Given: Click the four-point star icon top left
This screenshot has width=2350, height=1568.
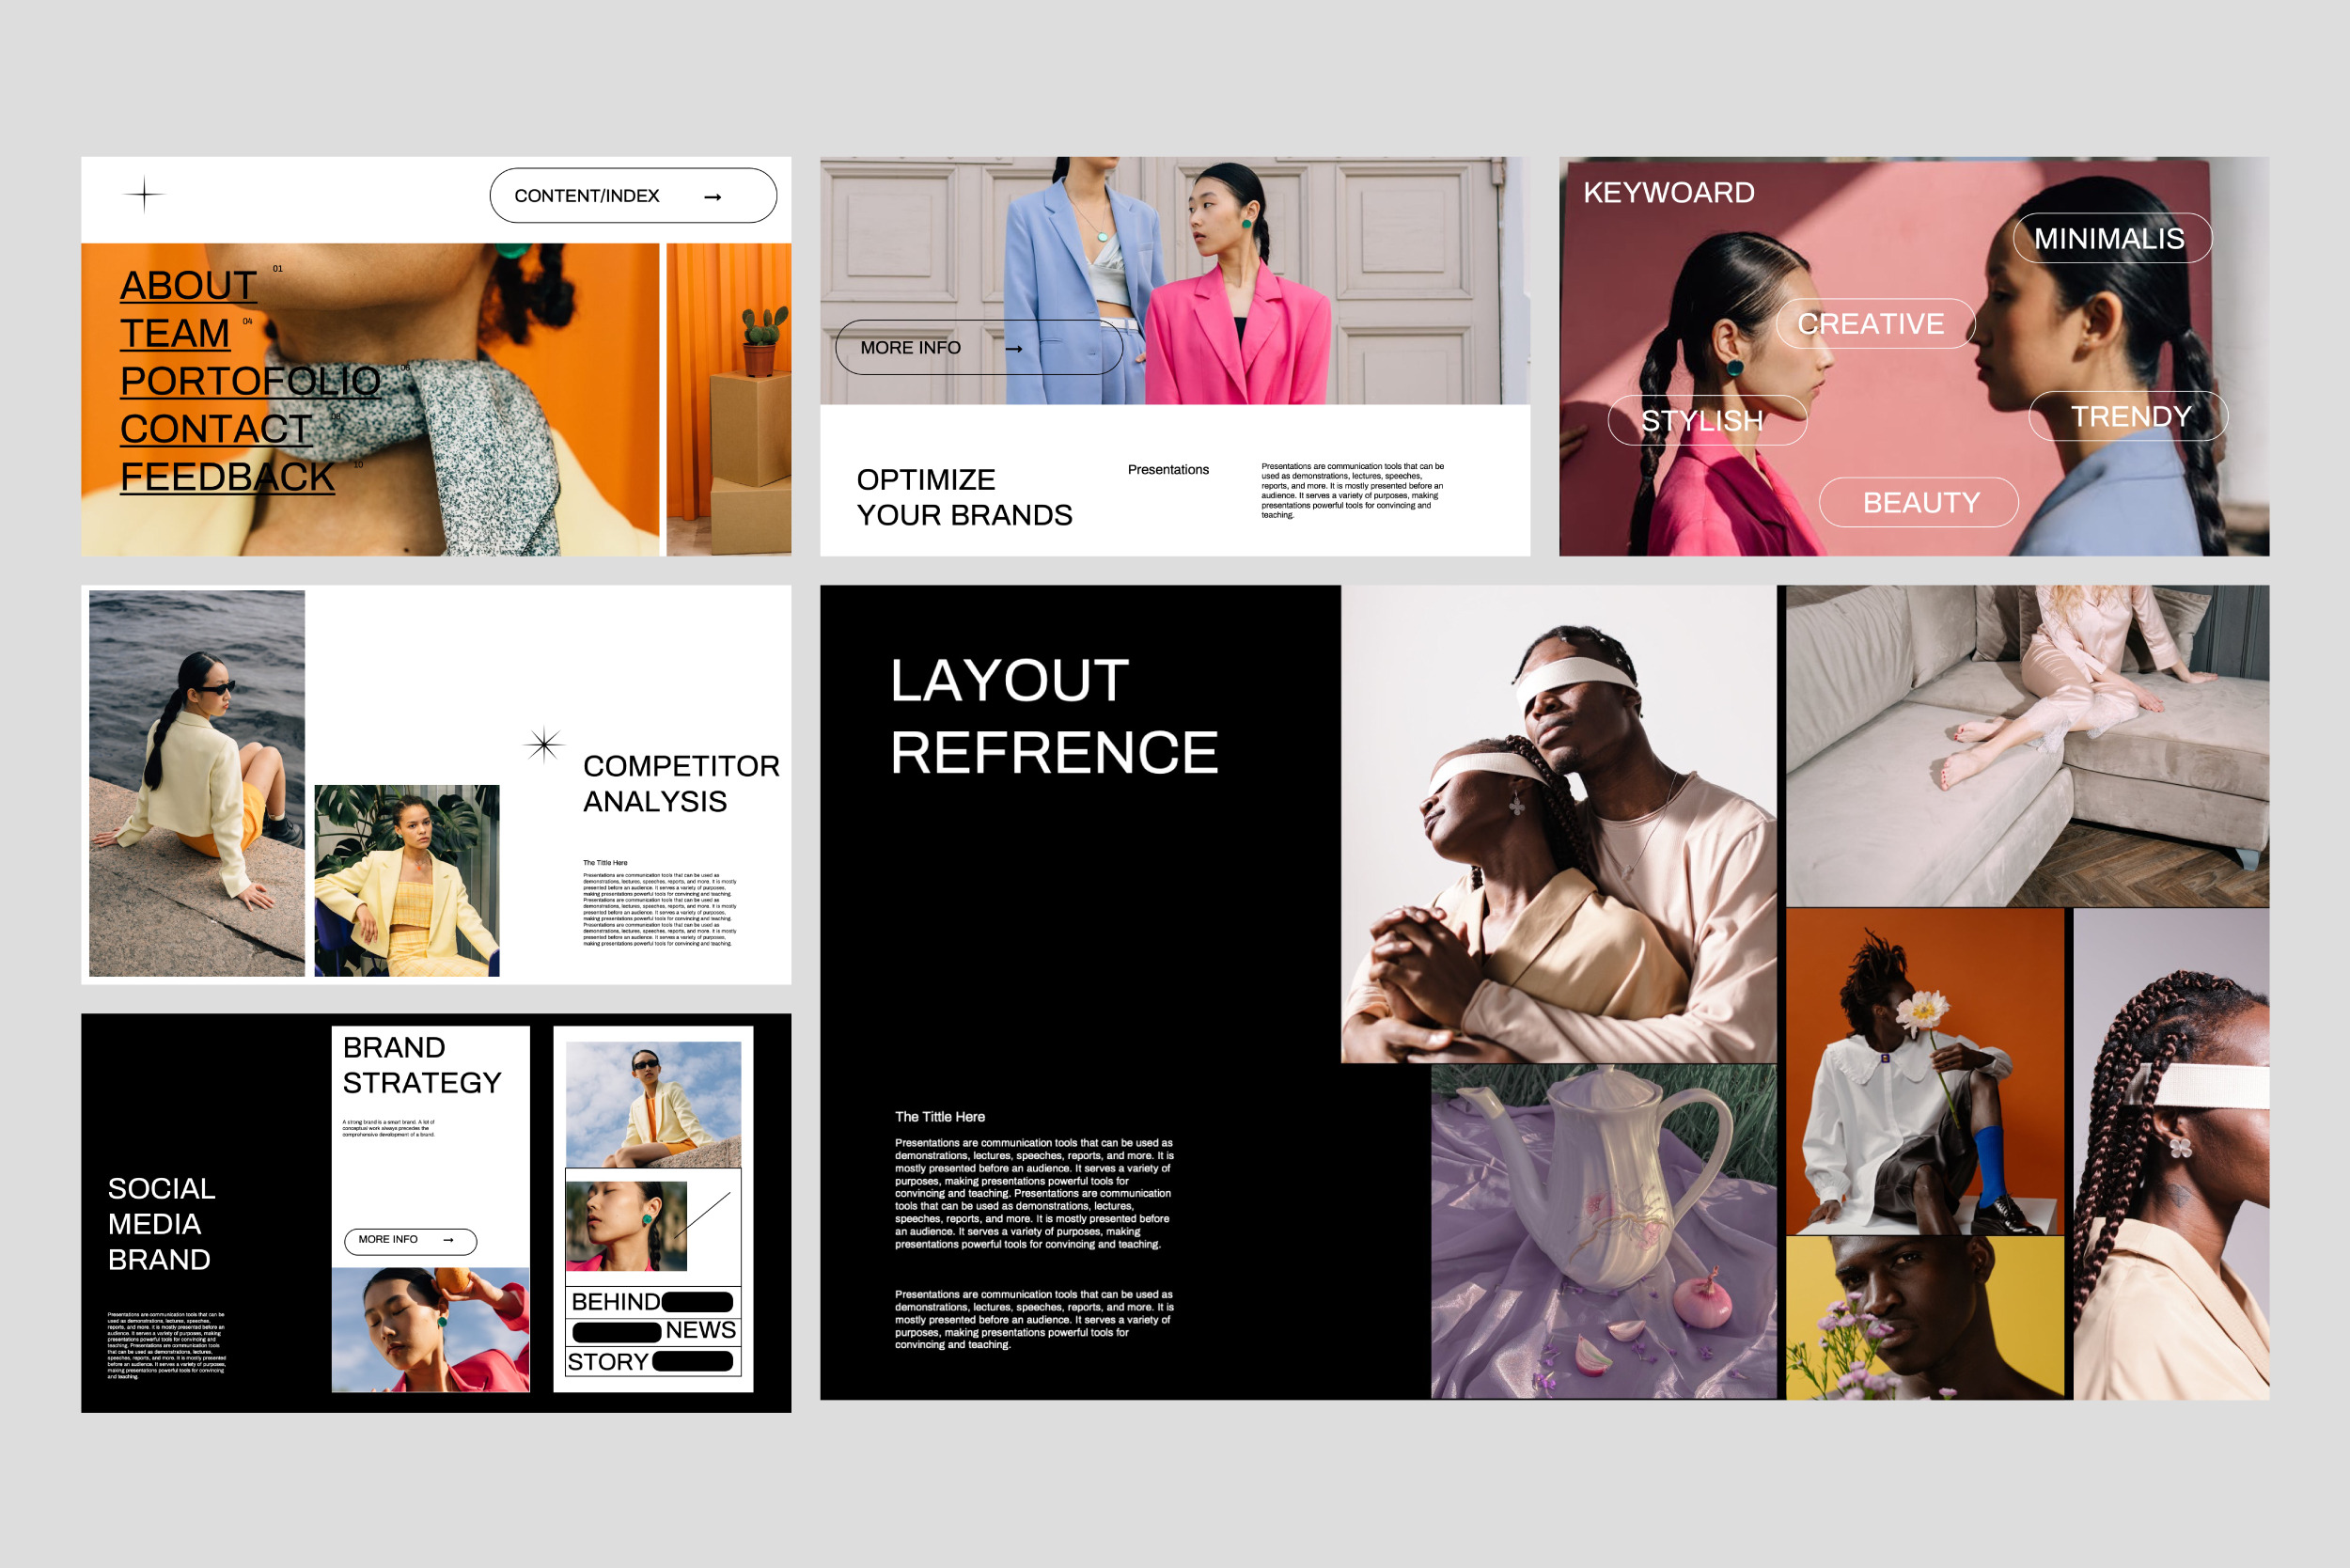Looking at the screenshot, I should tap(144, 194).
